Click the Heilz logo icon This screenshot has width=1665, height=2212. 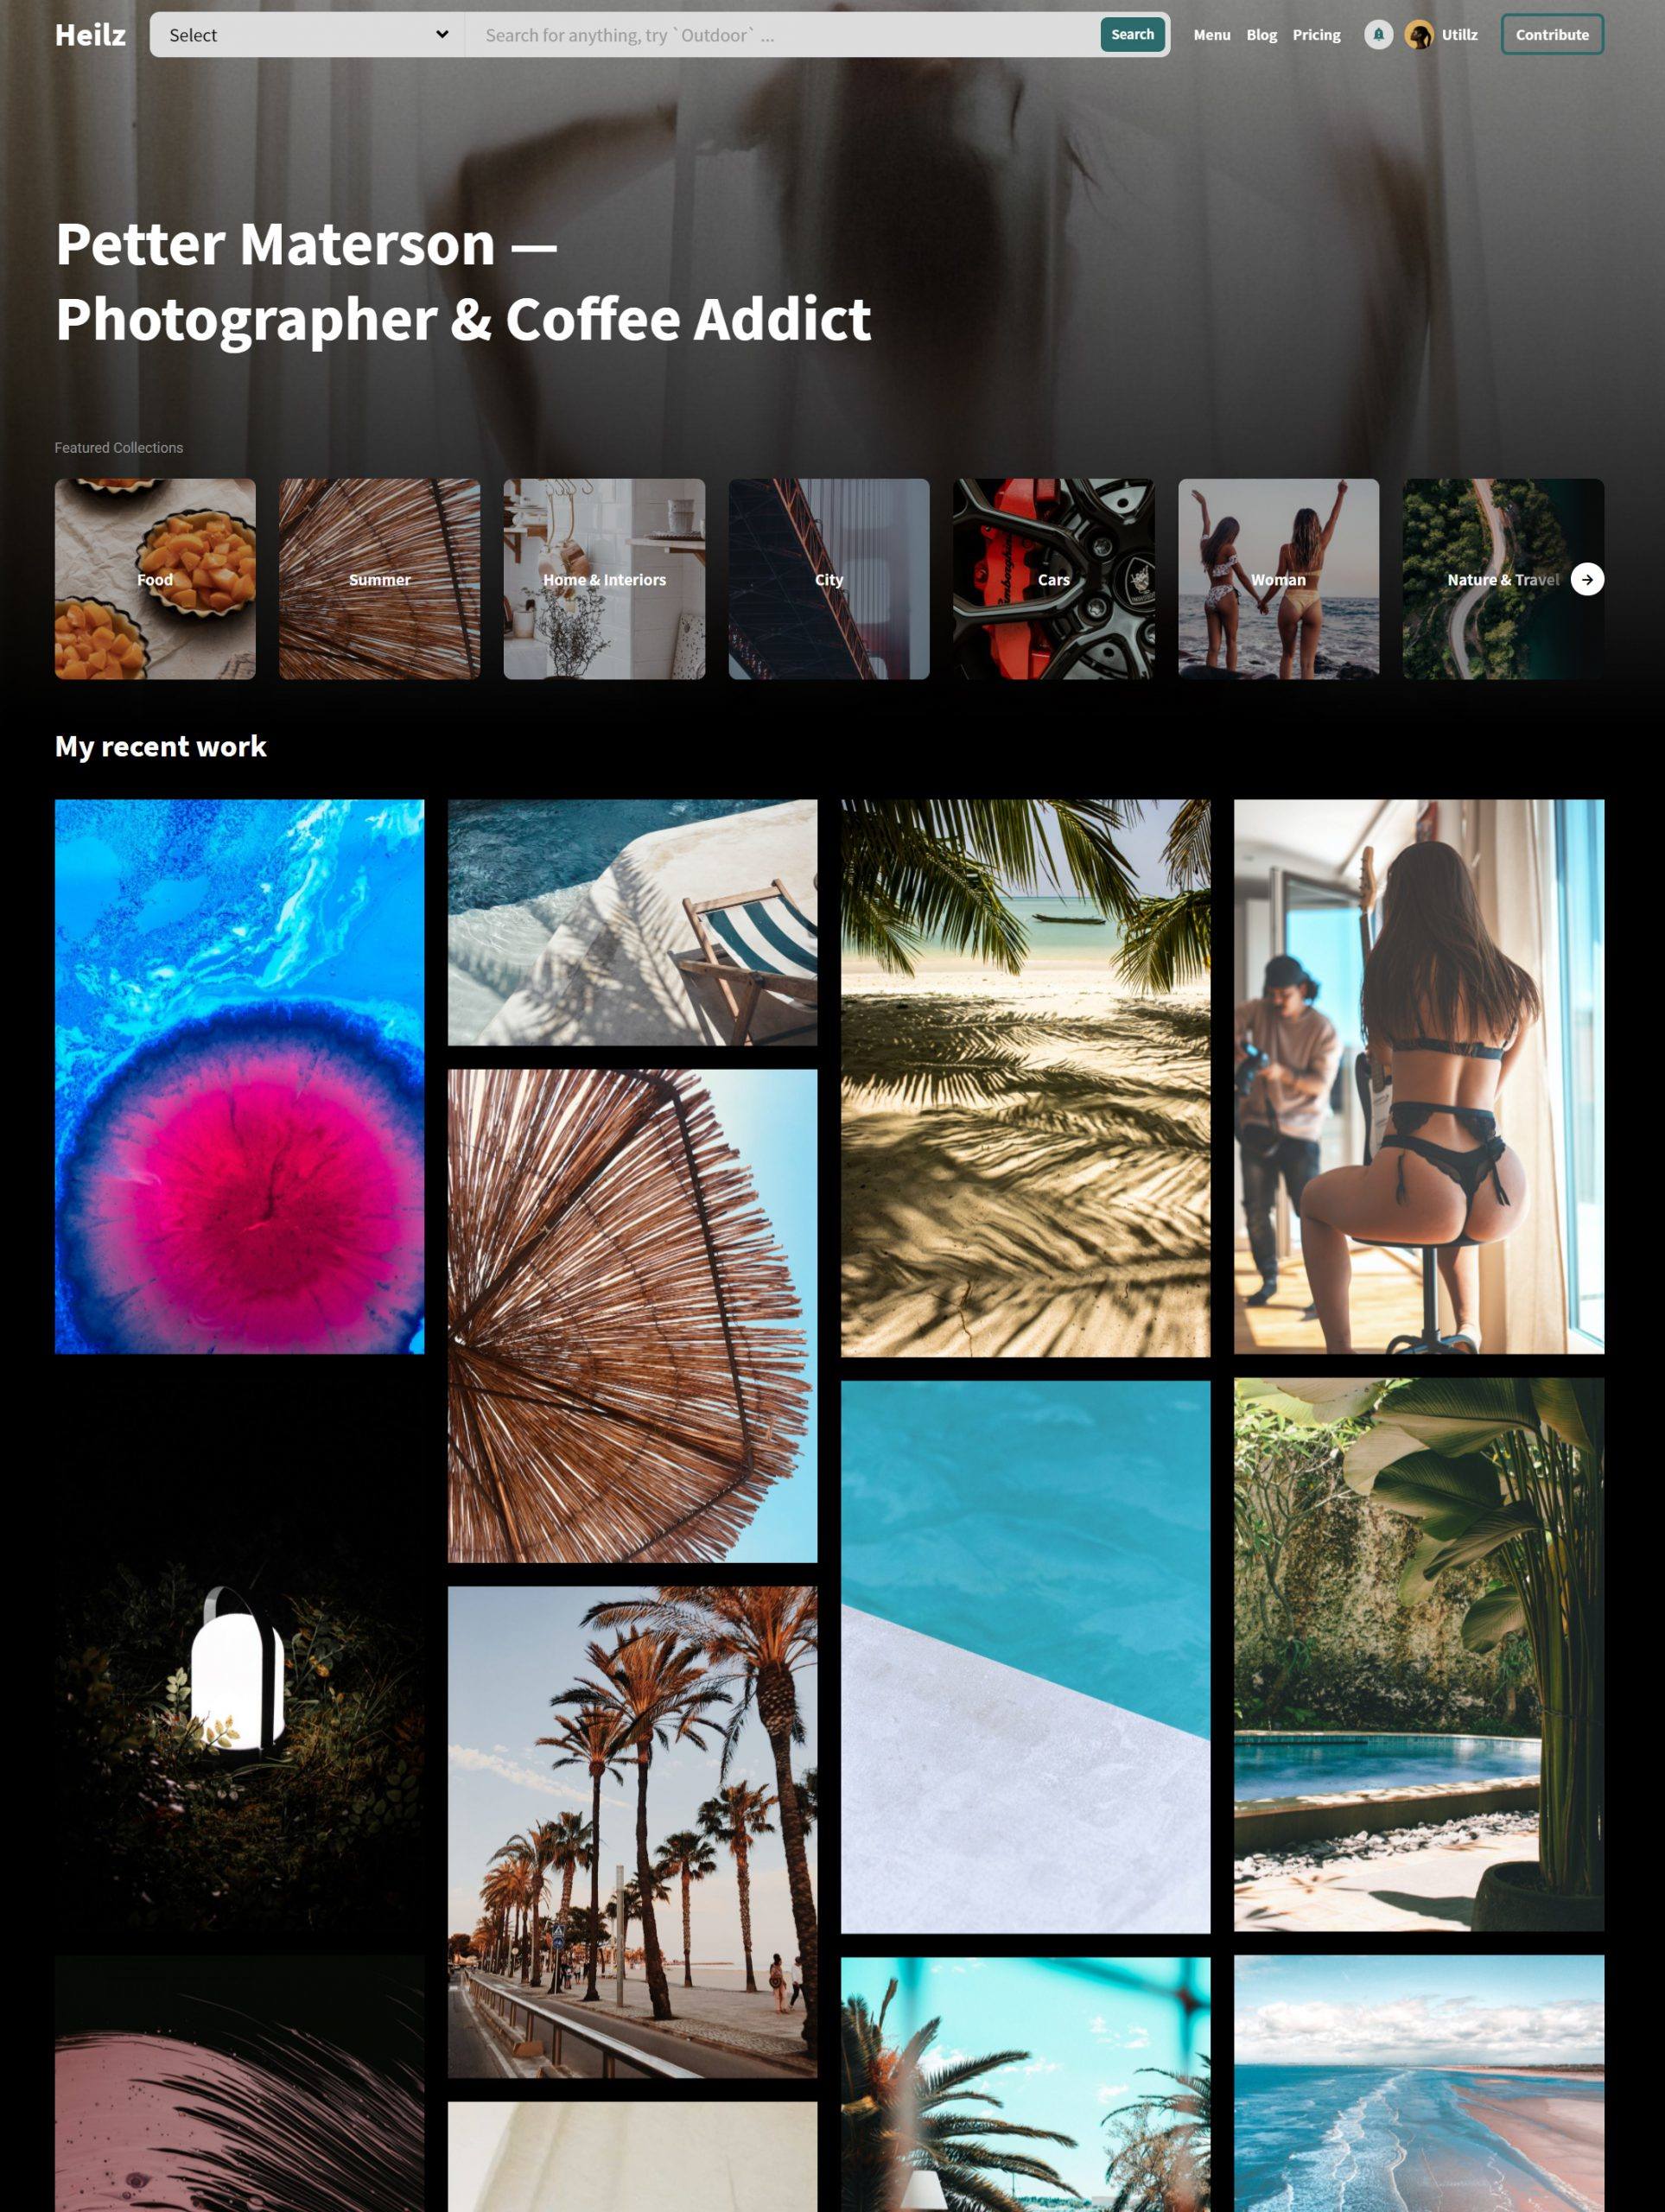point(89,33)
